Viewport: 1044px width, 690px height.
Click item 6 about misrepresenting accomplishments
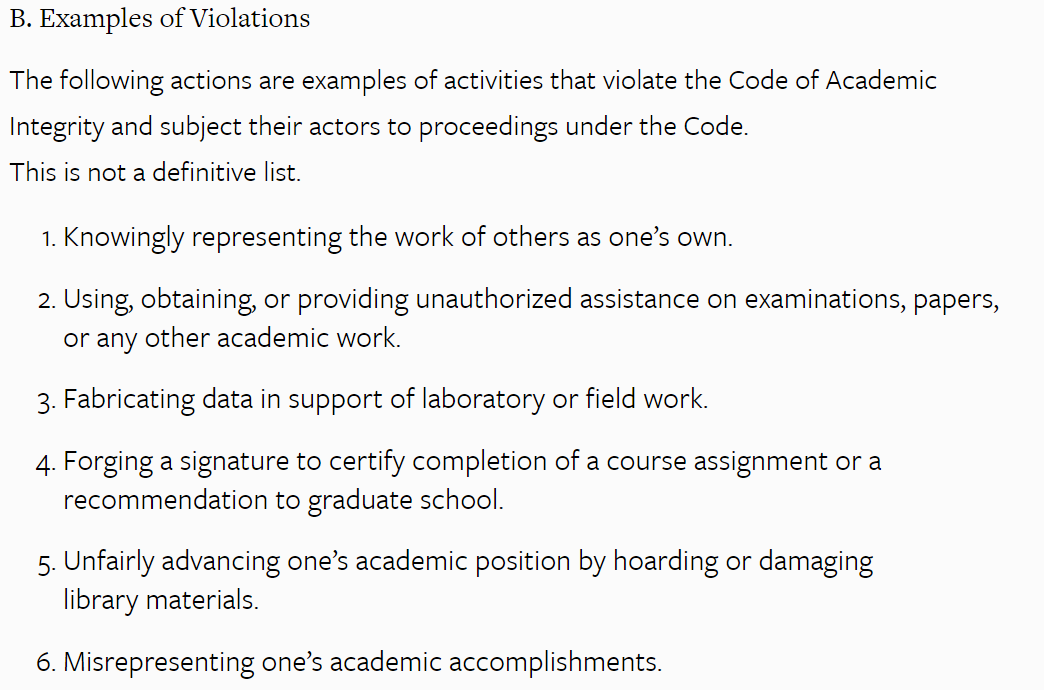(x=362, y=661)
